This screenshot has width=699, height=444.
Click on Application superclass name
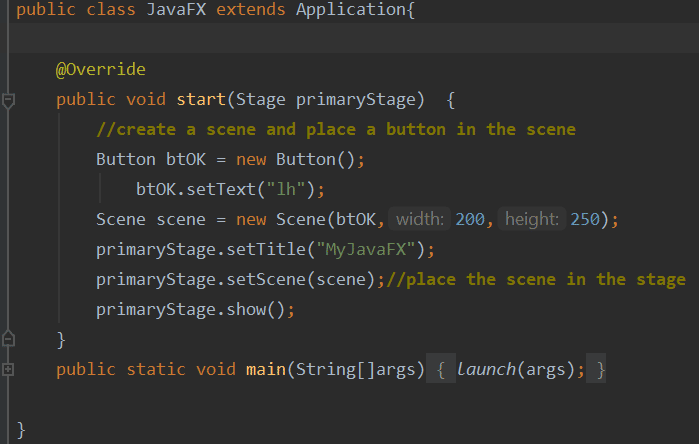click(350, 9)
